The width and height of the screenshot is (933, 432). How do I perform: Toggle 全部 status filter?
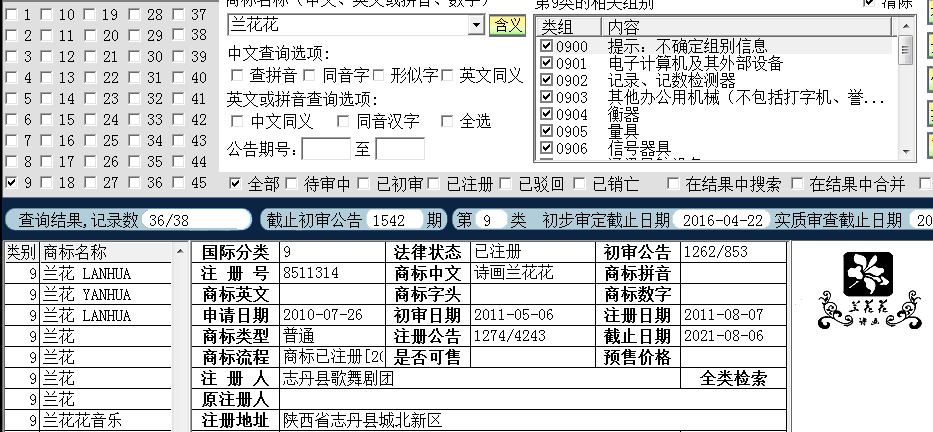pyautogui.click(x=236, y=184)
